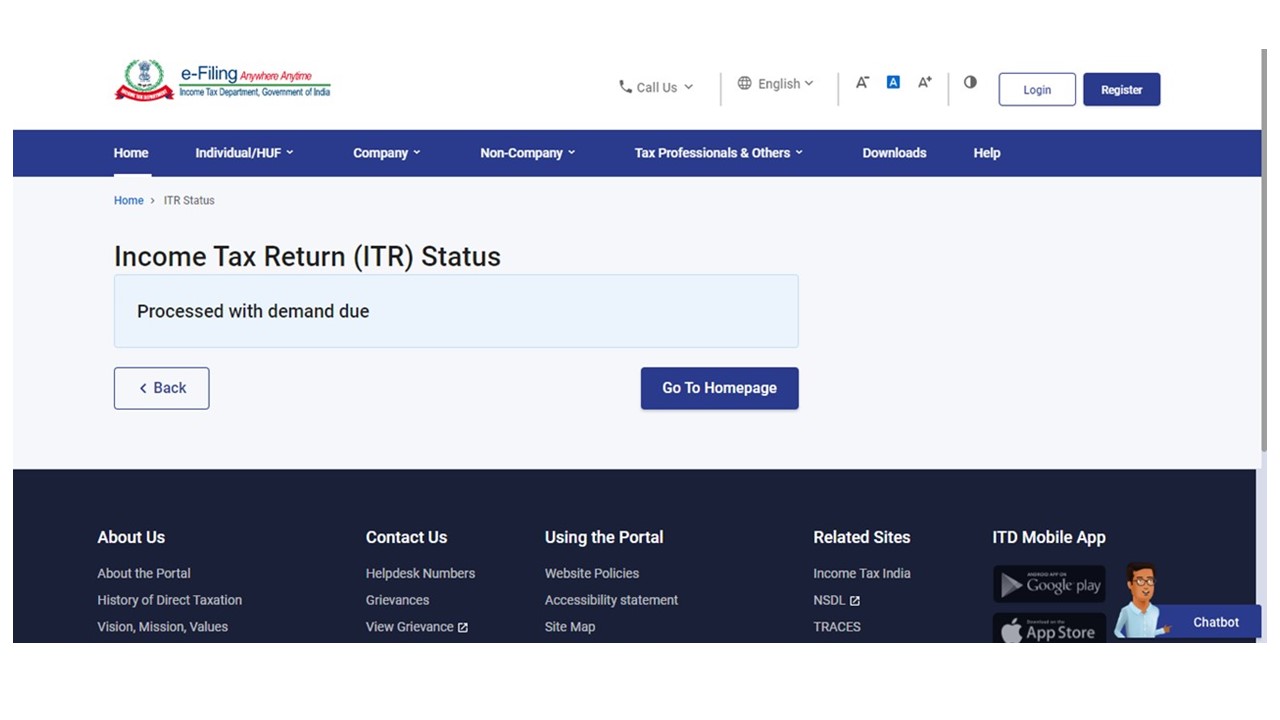Open the Company dropdown
This screenshot has width=1280, height=720.
tap(387, 152)
